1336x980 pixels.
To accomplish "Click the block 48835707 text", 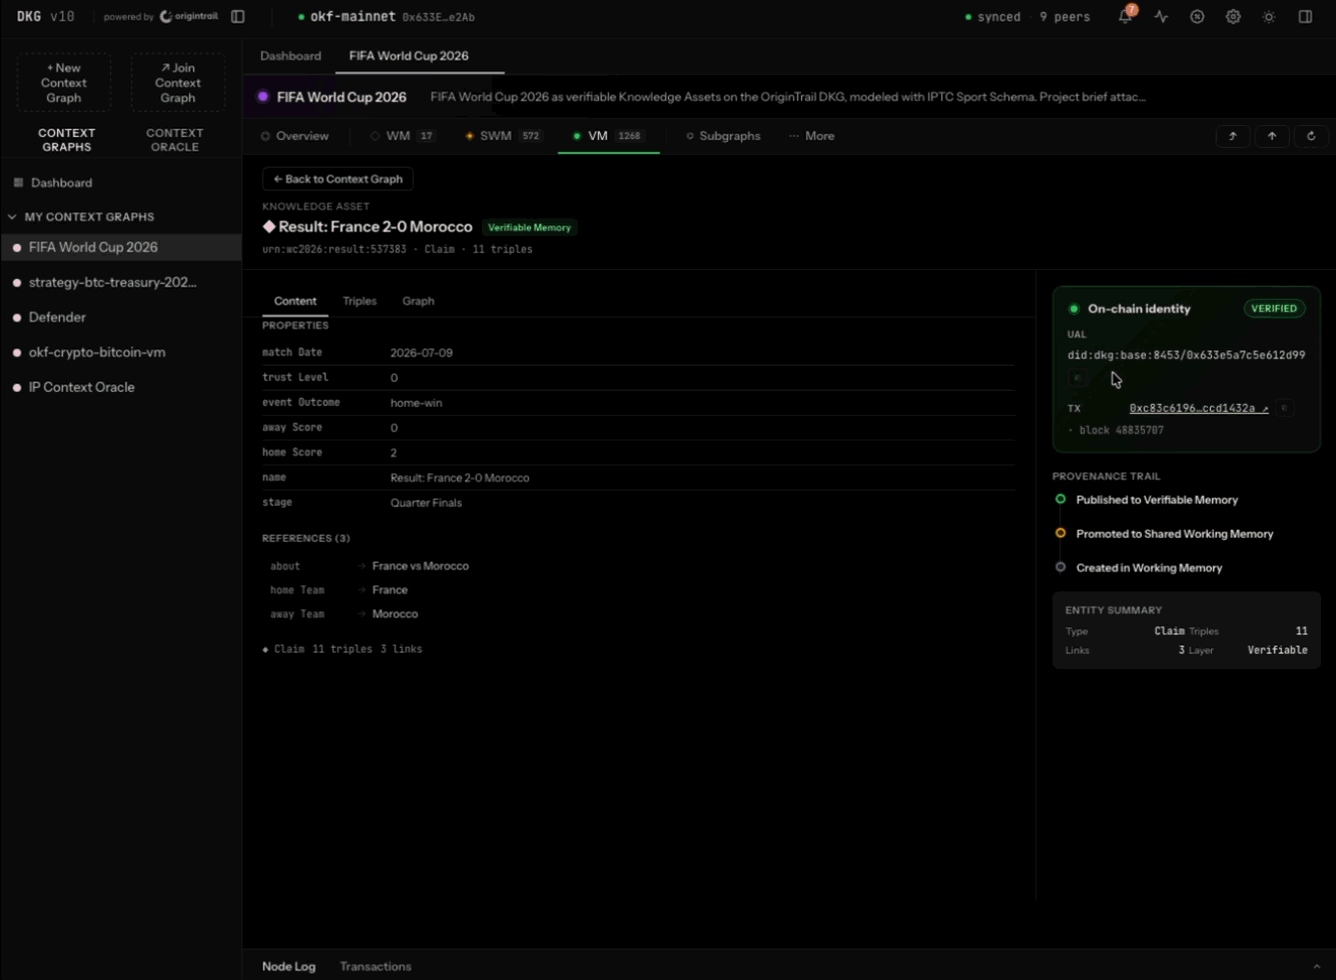I will (x=1121, y=430).
